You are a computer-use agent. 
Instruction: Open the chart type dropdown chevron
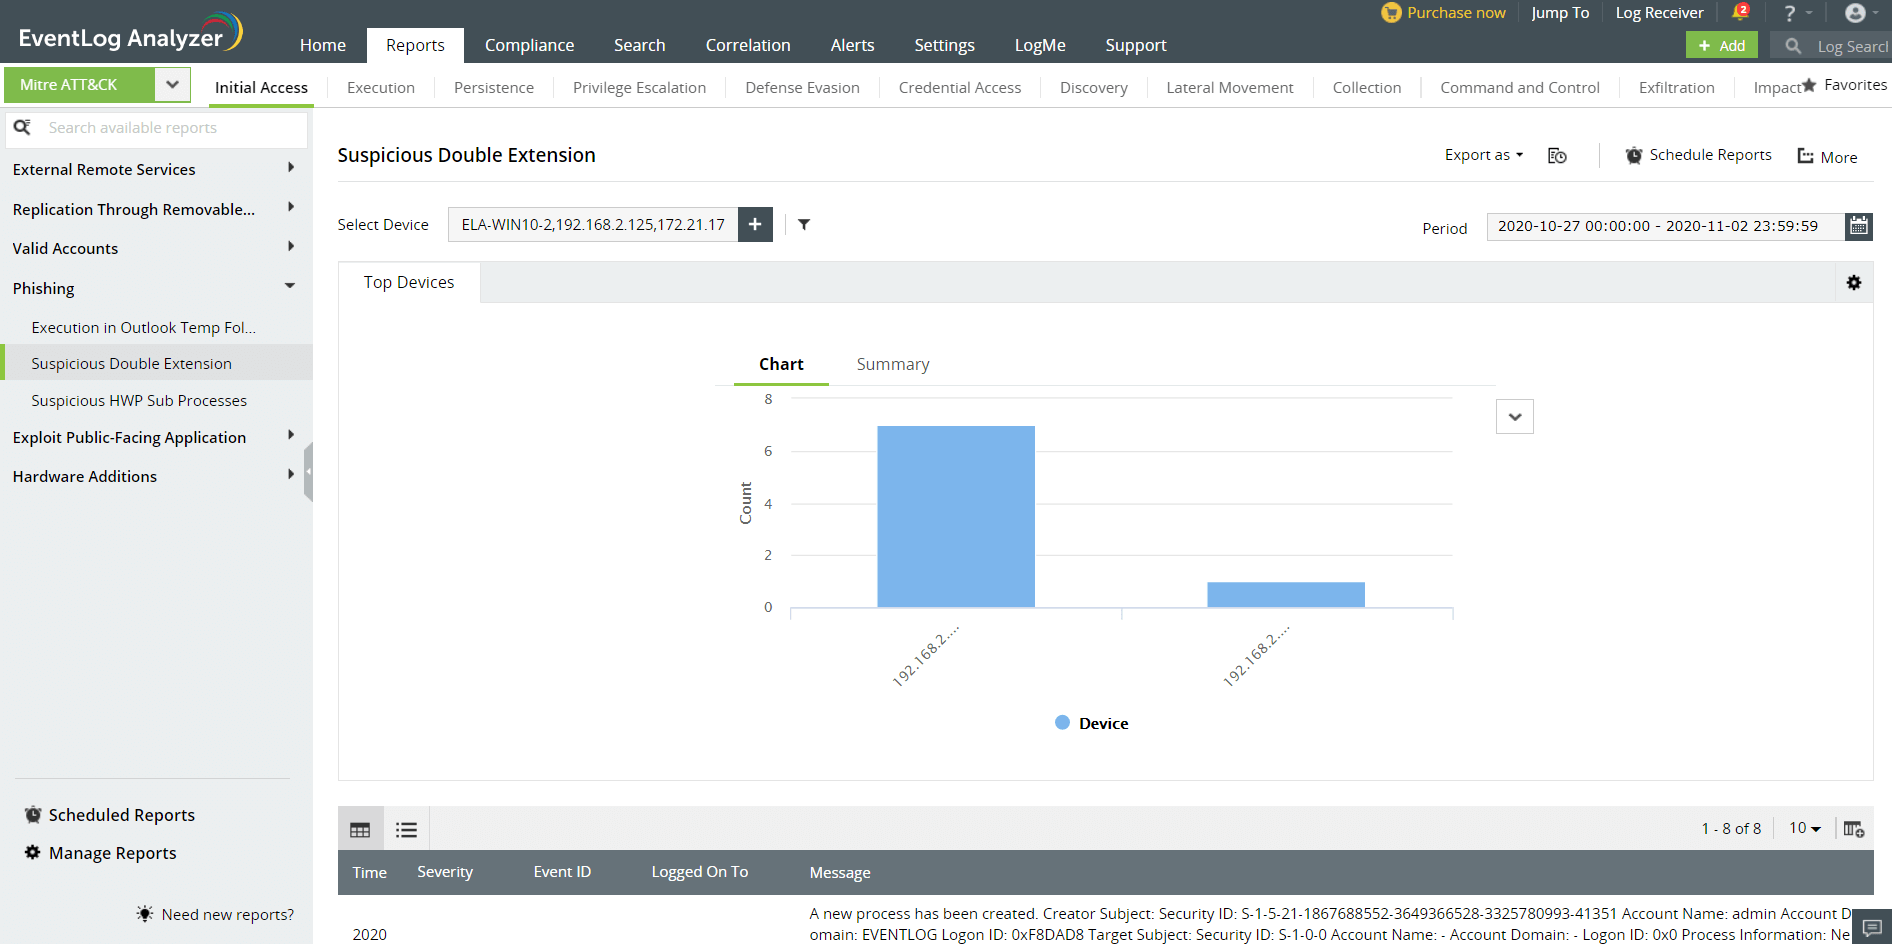tap(1515, 417)
